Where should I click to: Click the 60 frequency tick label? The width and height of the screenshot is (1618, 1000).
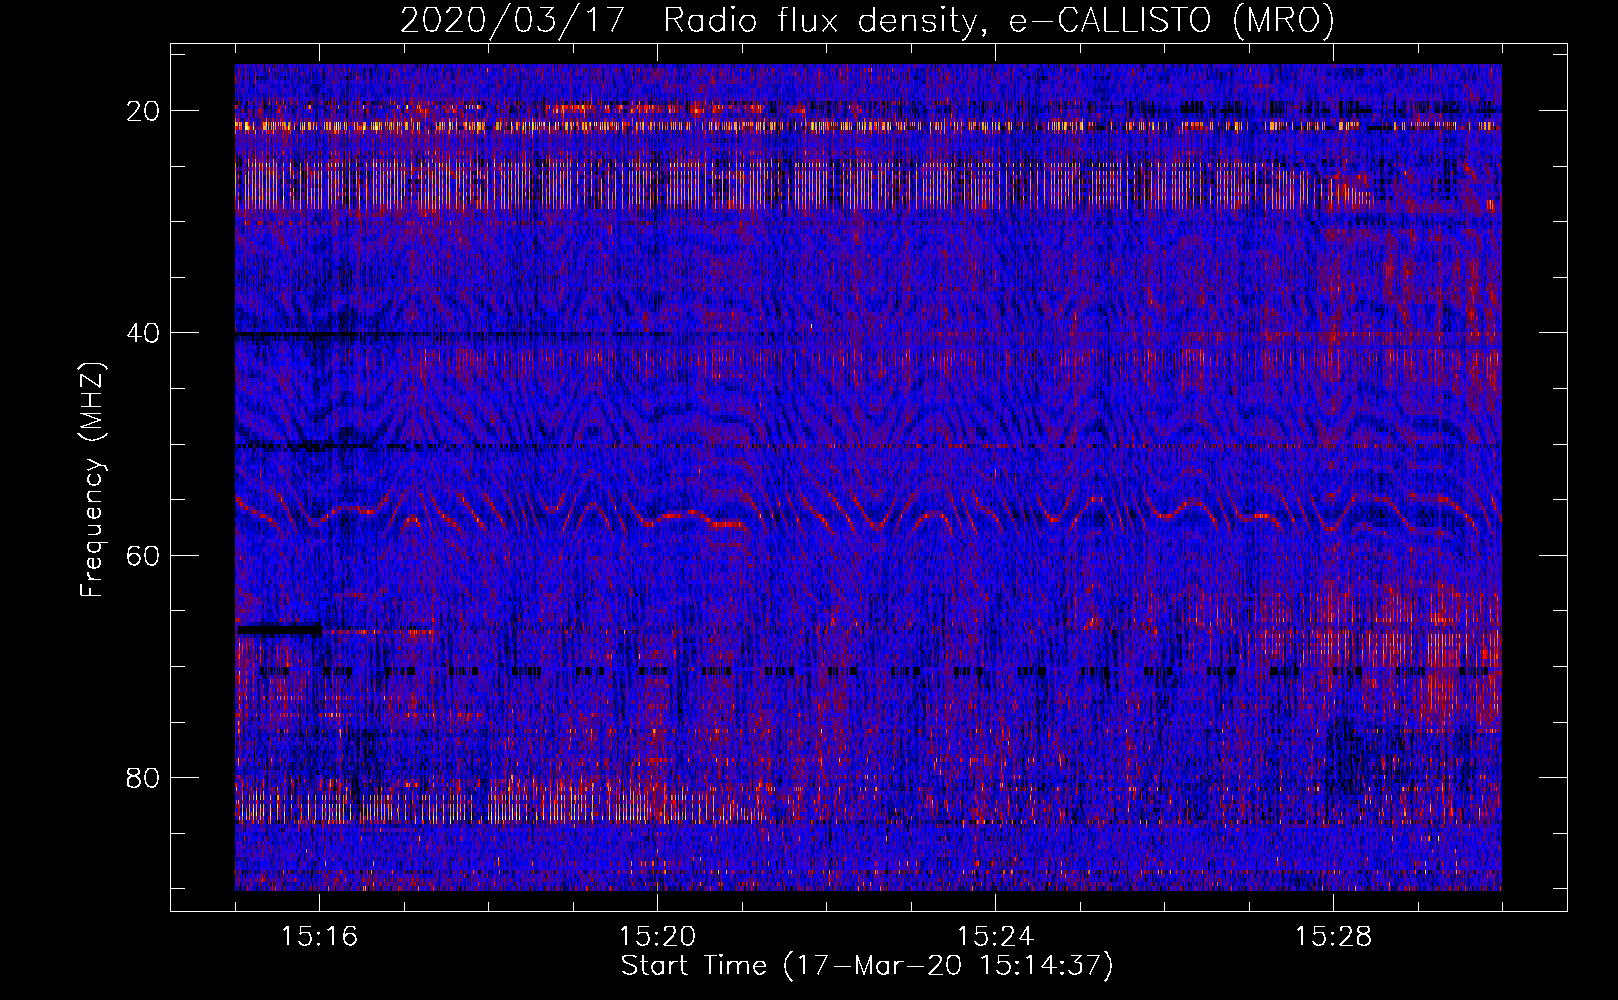click(x=144, y=555)
